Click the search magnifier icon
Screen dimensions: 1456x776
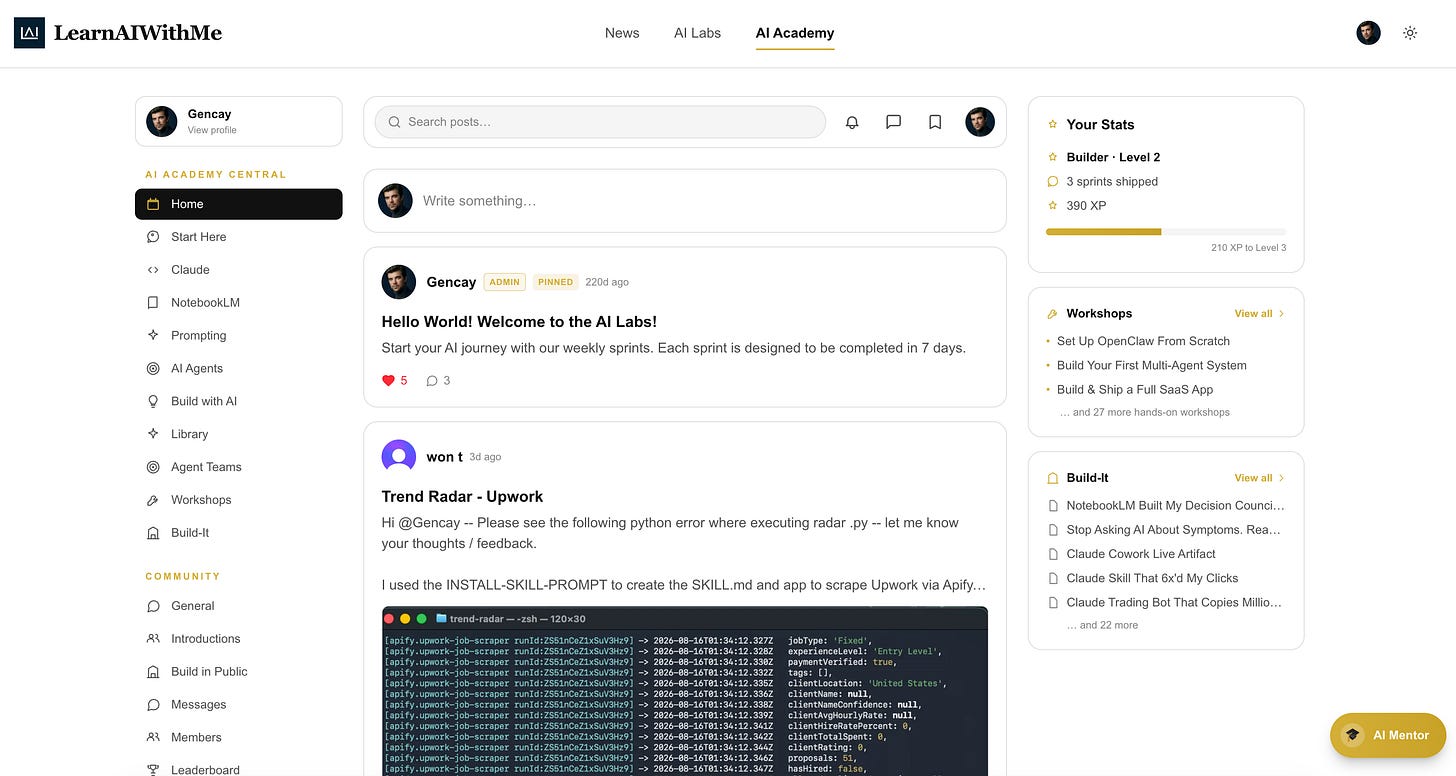click(x=395, y=122)
